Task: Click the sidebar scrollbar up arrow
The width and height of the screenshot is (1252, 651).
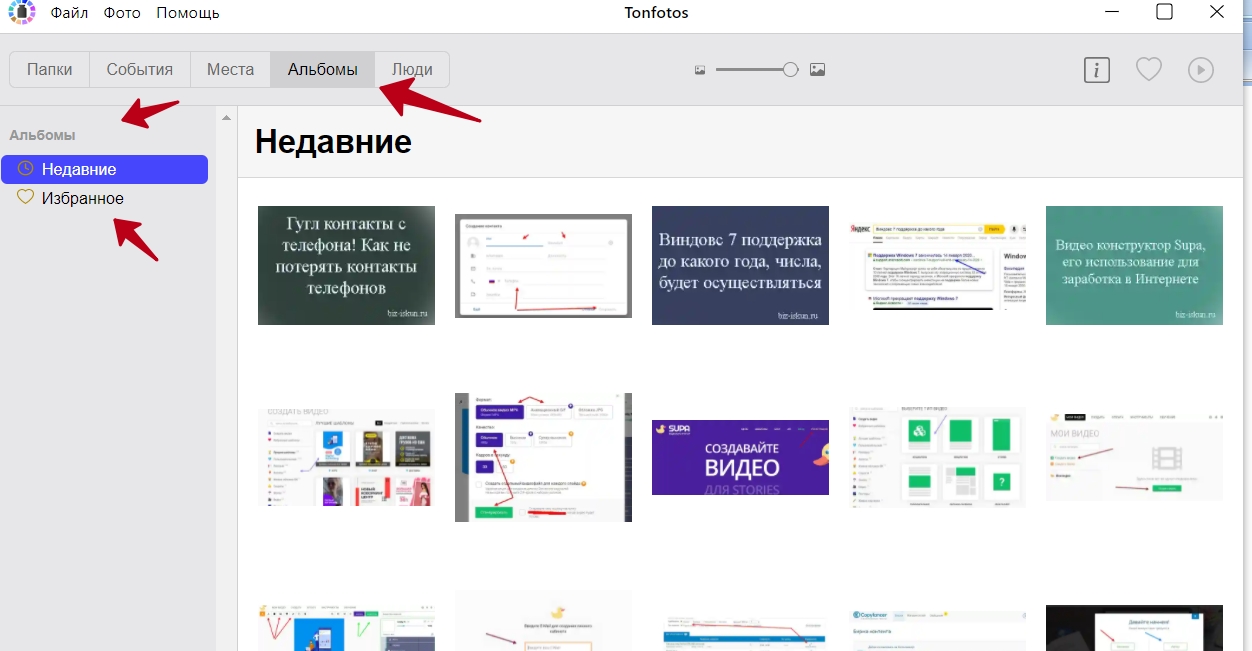Action: [227, 118]
